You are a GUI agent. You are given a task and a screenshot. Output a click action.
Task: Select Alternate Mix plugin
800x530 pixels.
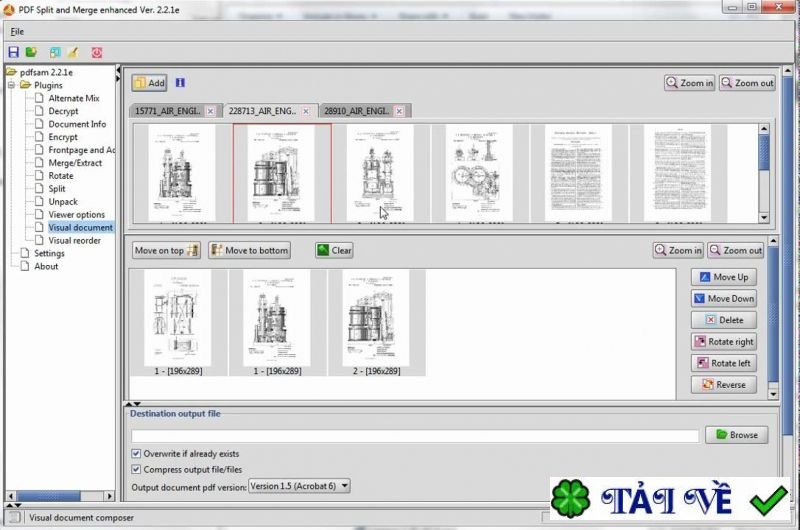pyautogui.click(x=73, y=98)
